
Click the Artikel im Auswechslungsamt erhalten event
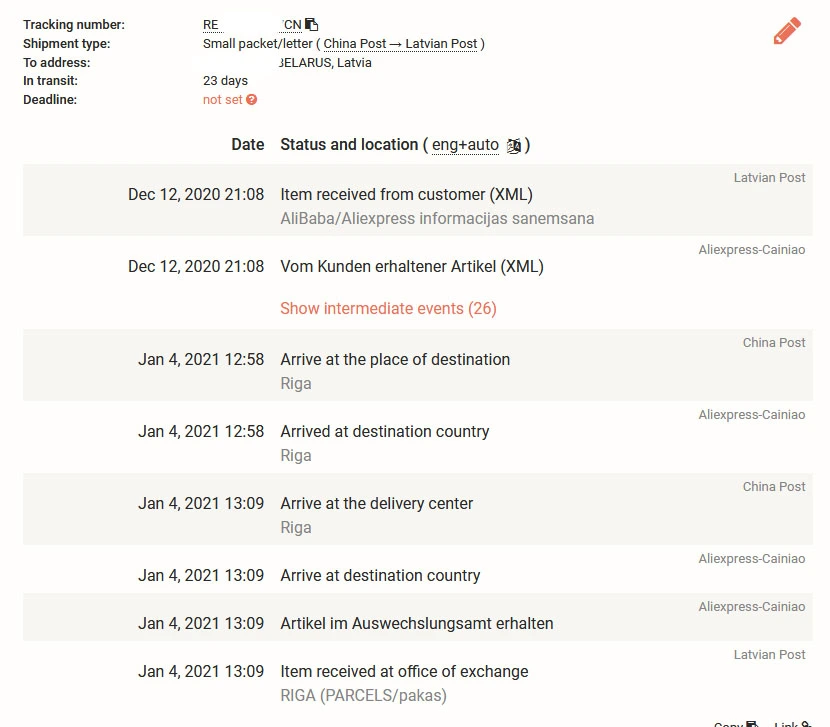(417, 623)
